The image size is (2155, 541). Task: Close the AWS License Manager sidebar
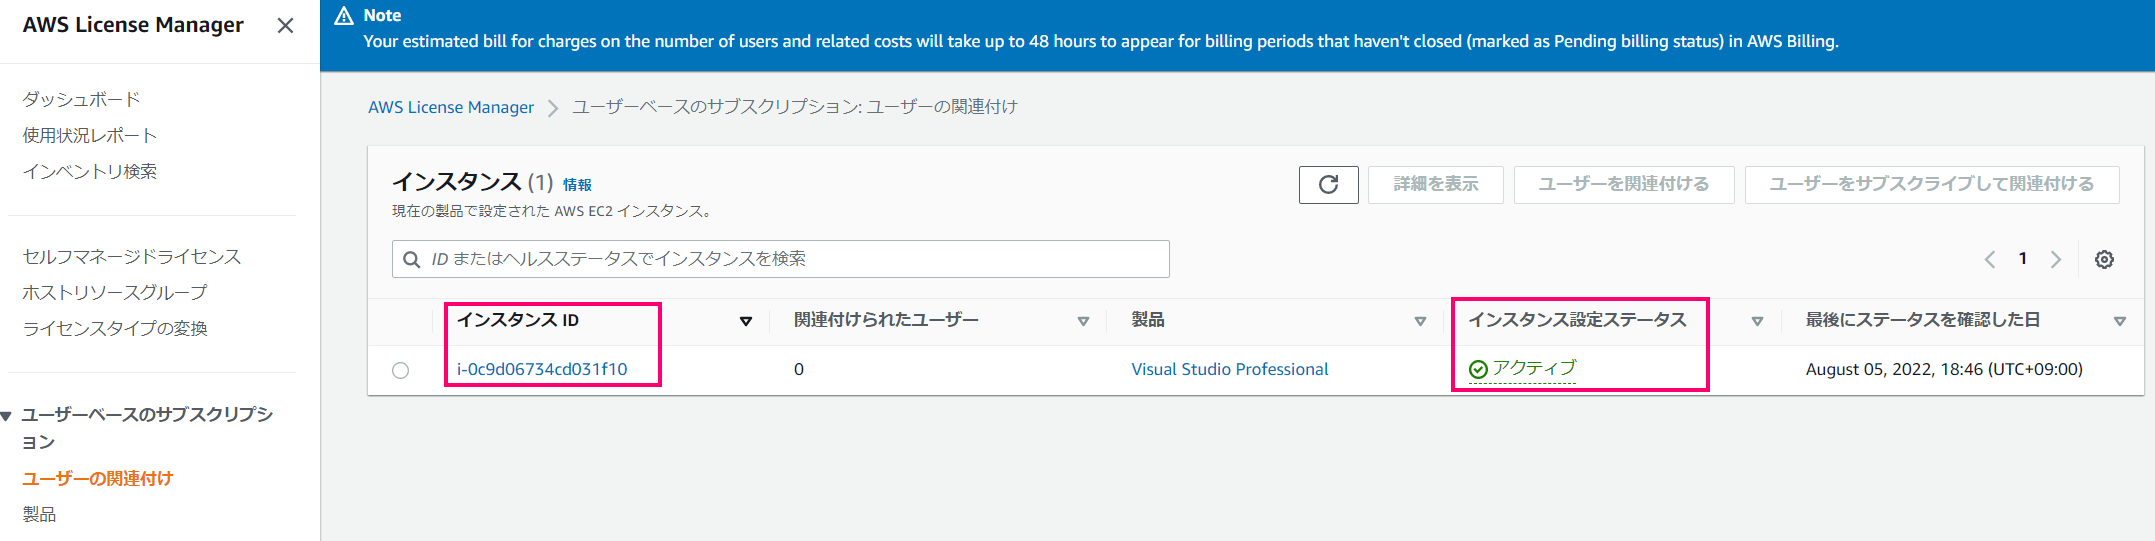285,26
